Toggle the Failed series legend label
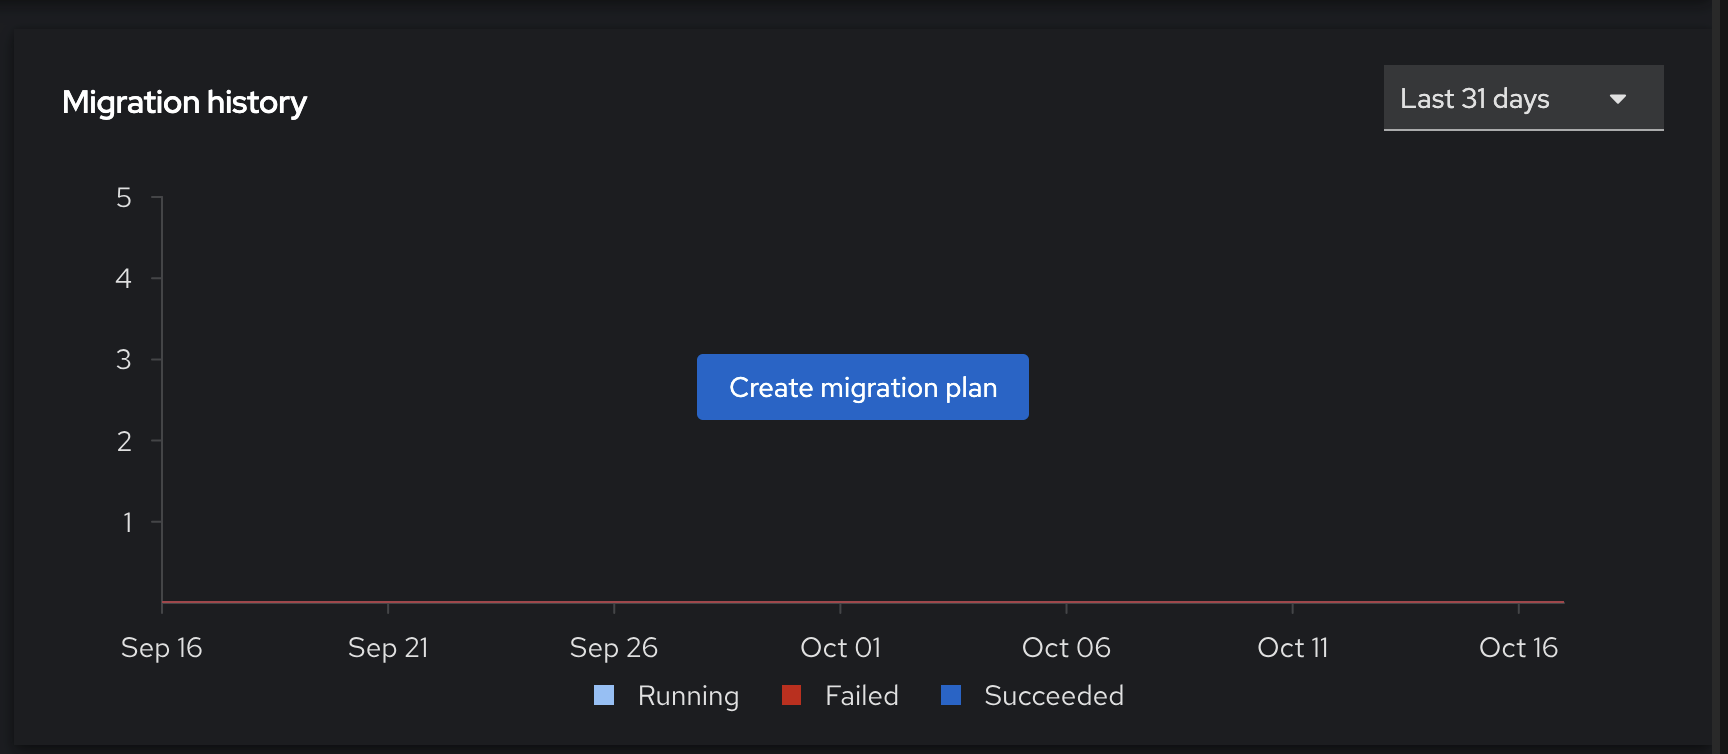Screen dimensions: 1728x754 point(861,695)
